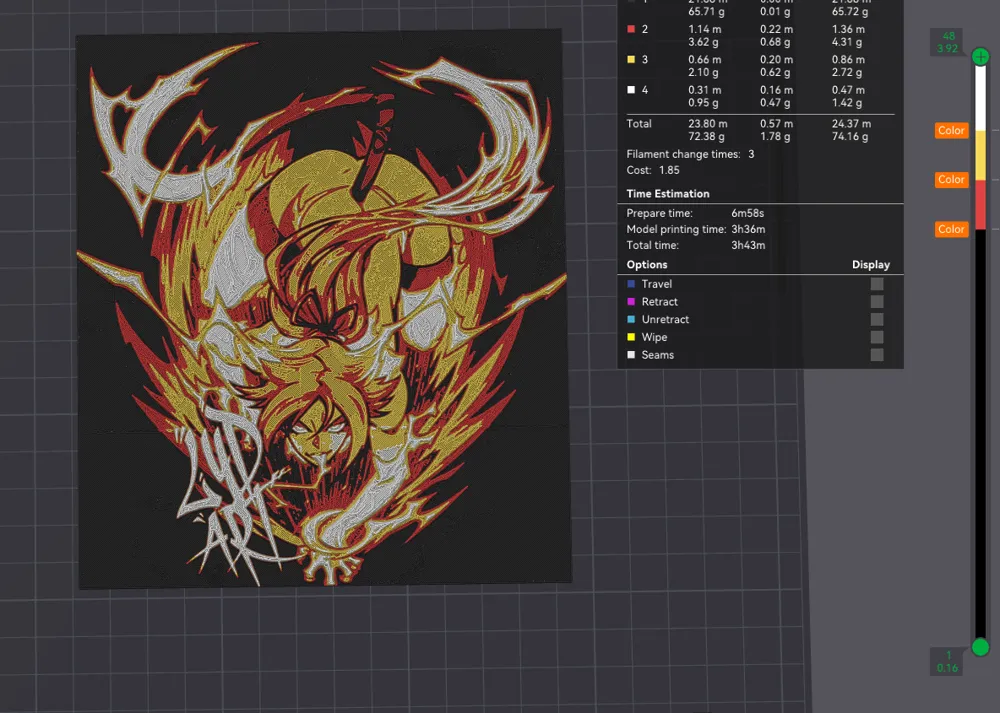The image size is (1000, 713).
Task: Click the magenta Retract legend square
Action: click(631, 302)
